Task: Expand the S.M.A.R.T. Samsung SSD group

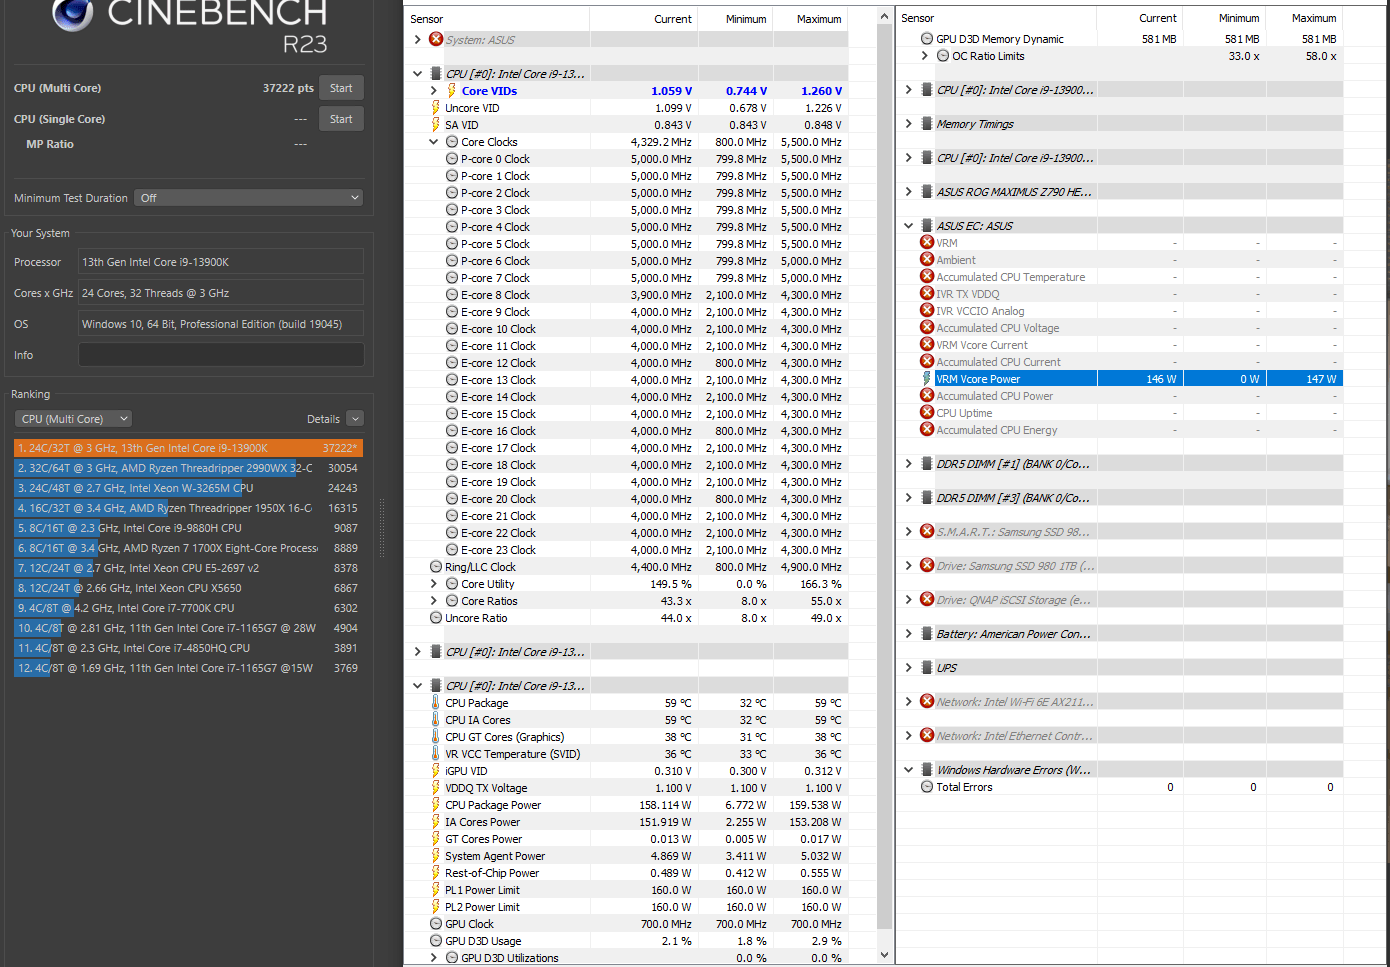Action: (908, 532)
